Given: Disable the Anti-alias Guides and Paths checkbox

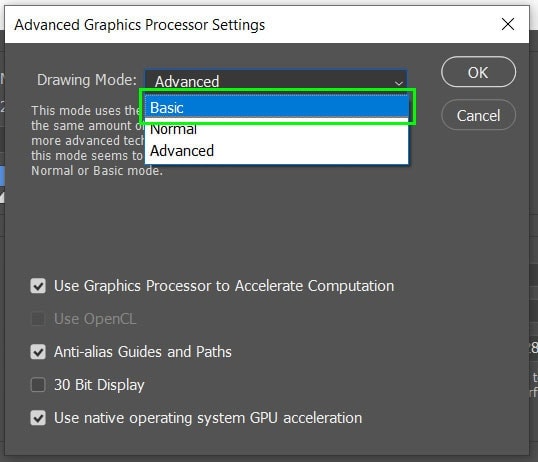Looking at the screenshot, I should click(x=38, y=352).
